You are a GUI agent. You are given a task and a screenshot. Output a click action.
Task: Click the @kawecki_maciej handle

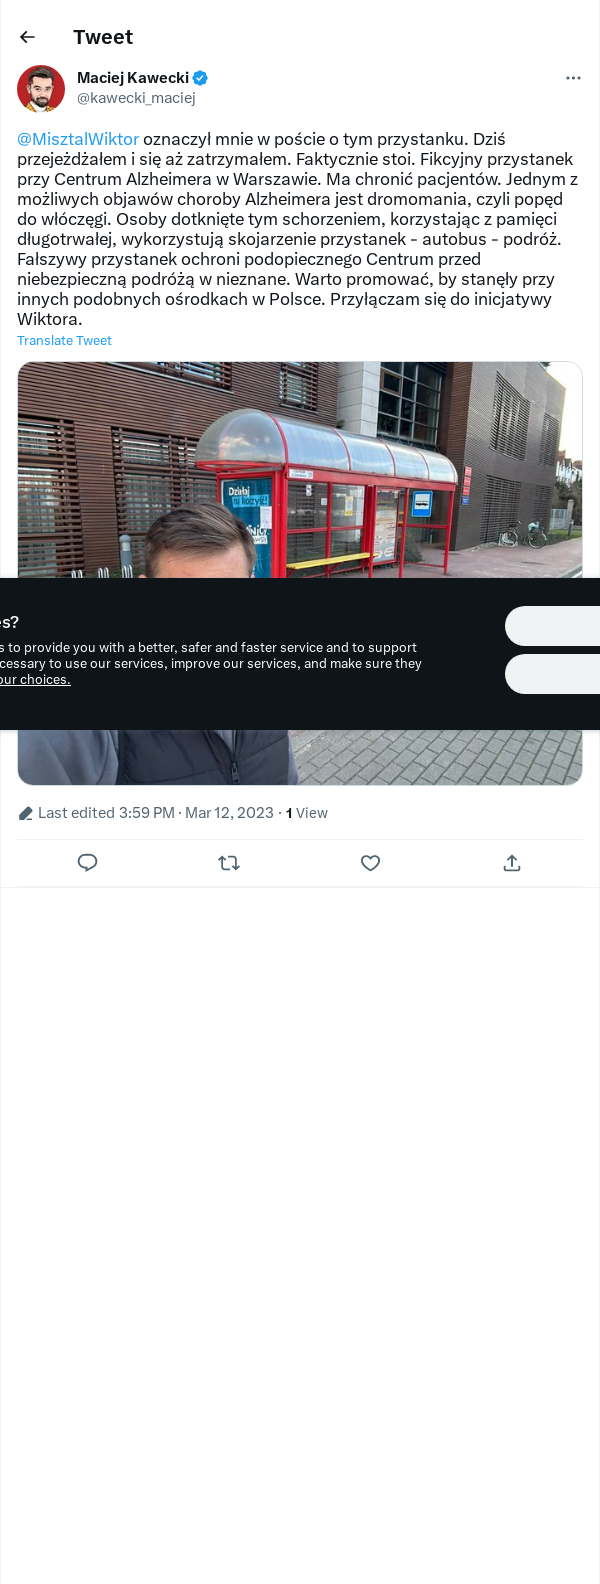click(x=136, y=98)
